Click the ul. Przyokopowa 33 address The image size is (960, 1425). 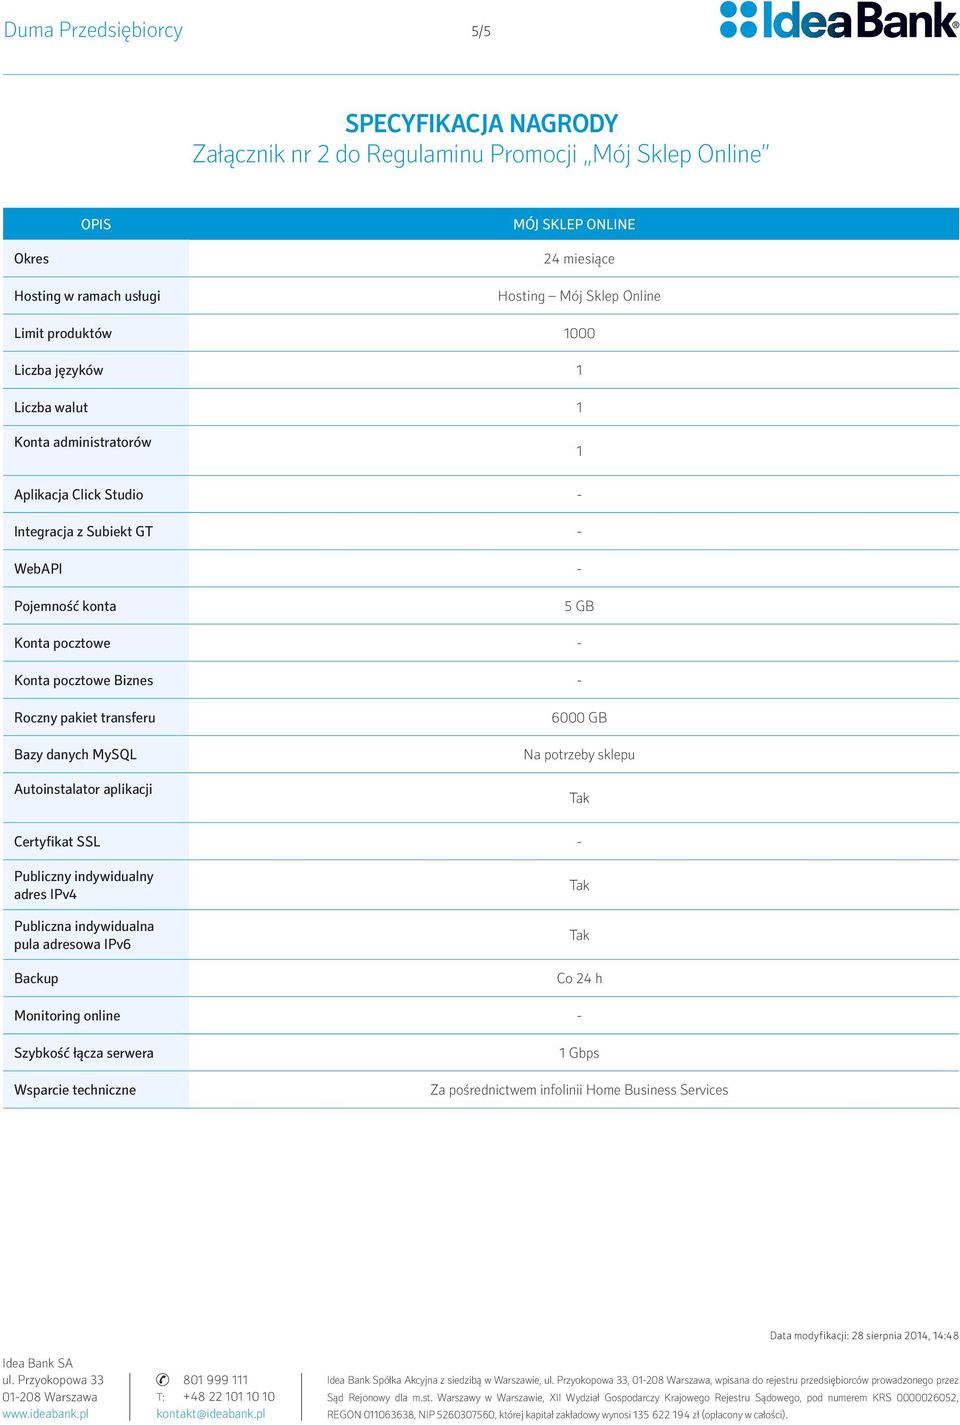click(x=53, y=1380)
